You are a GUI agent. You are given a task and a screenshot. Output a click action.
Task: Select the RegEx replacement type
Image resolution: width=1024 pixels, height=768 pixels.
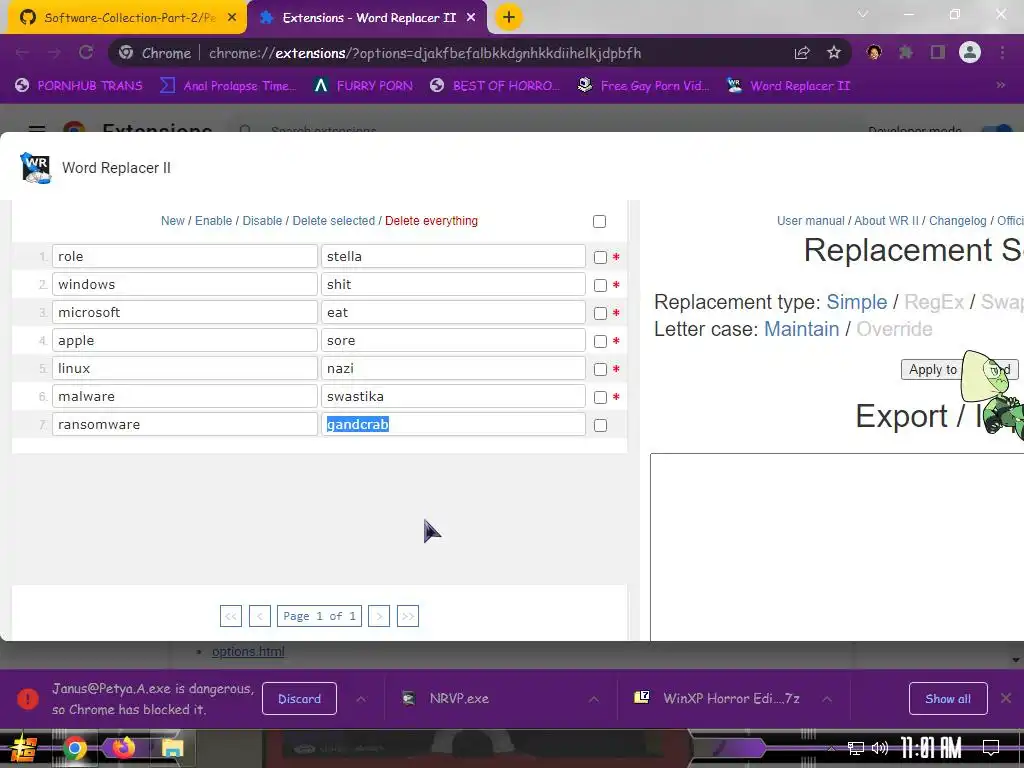point(934,302)
